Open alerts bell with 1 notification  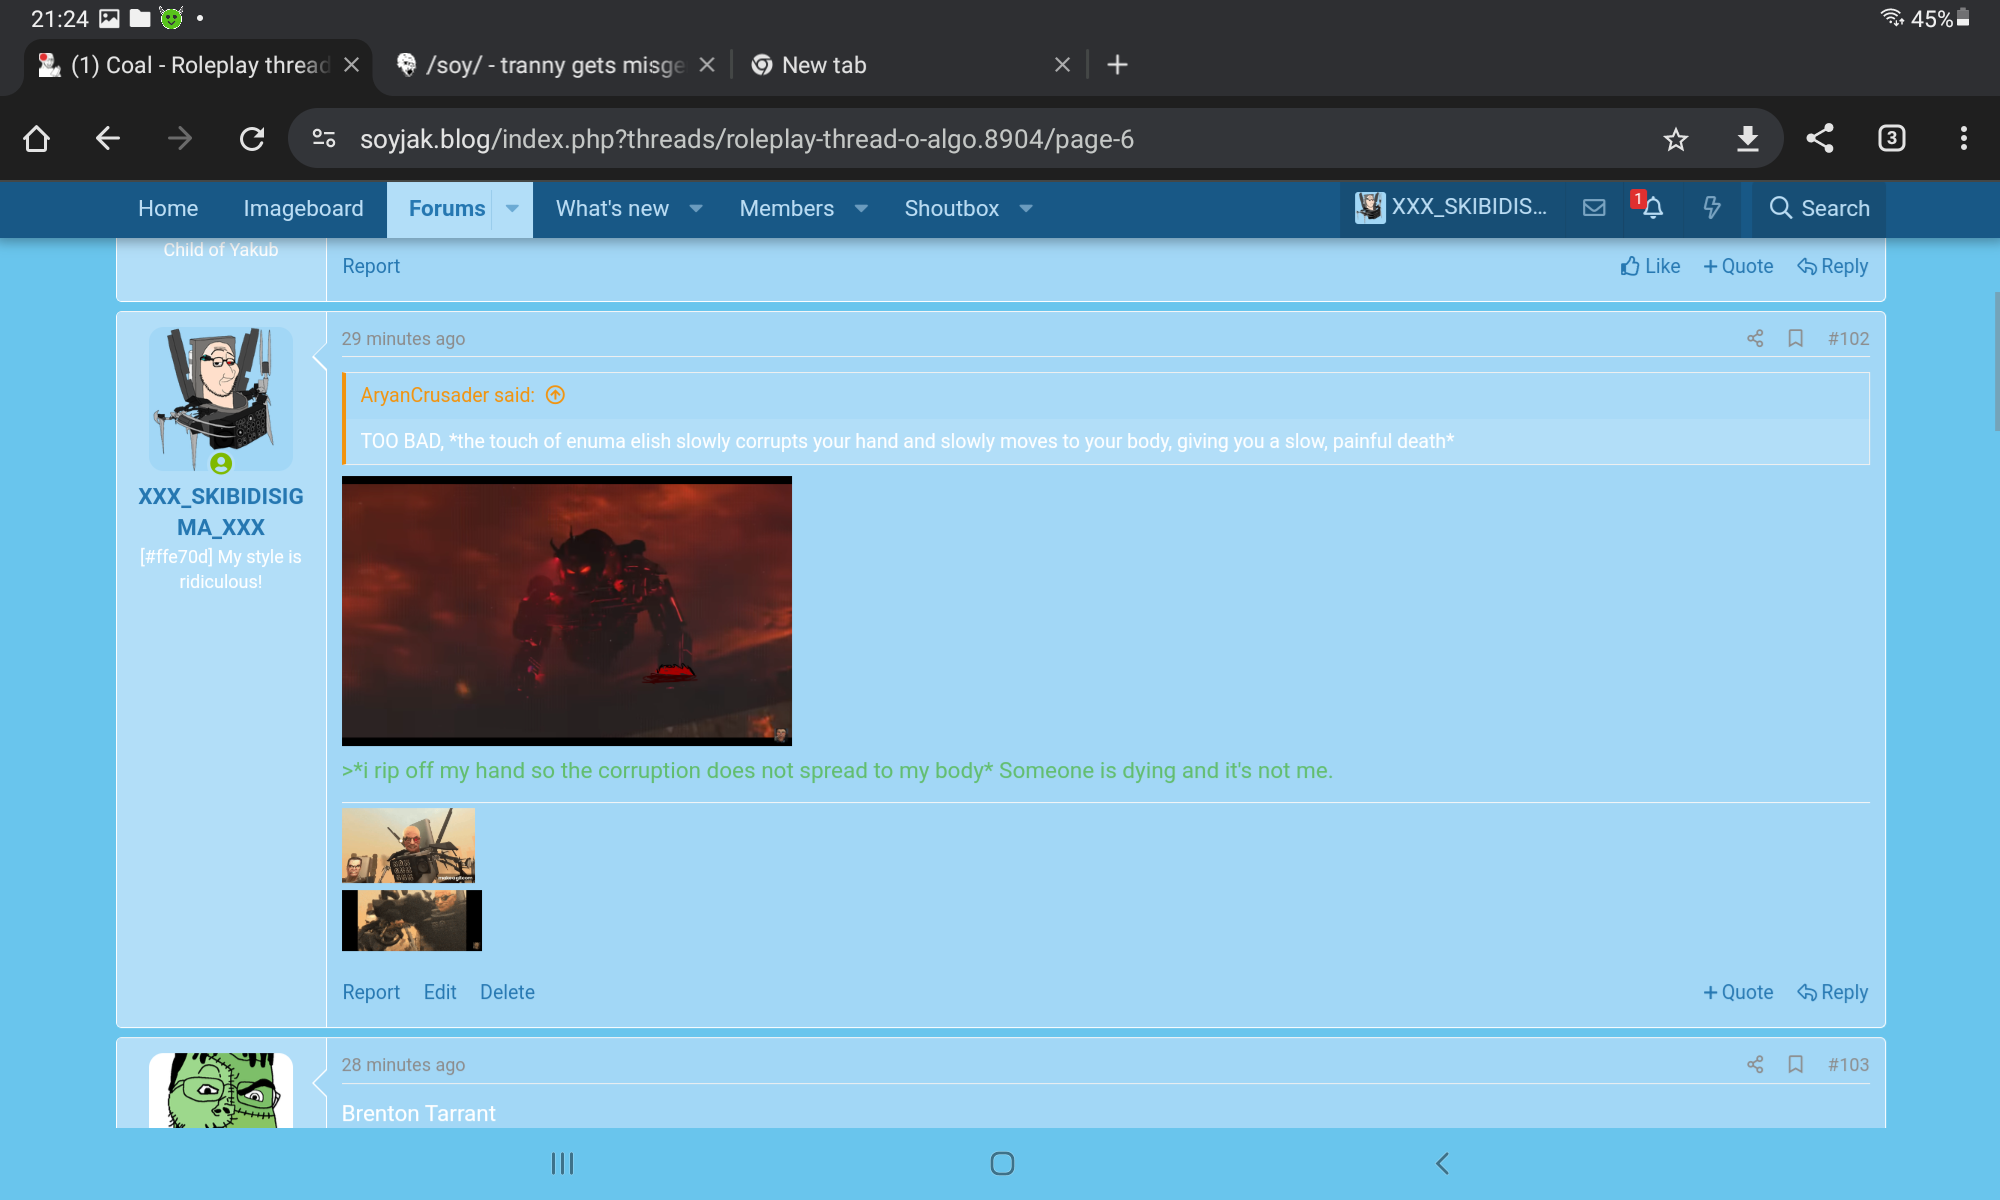pos(1651,208)
